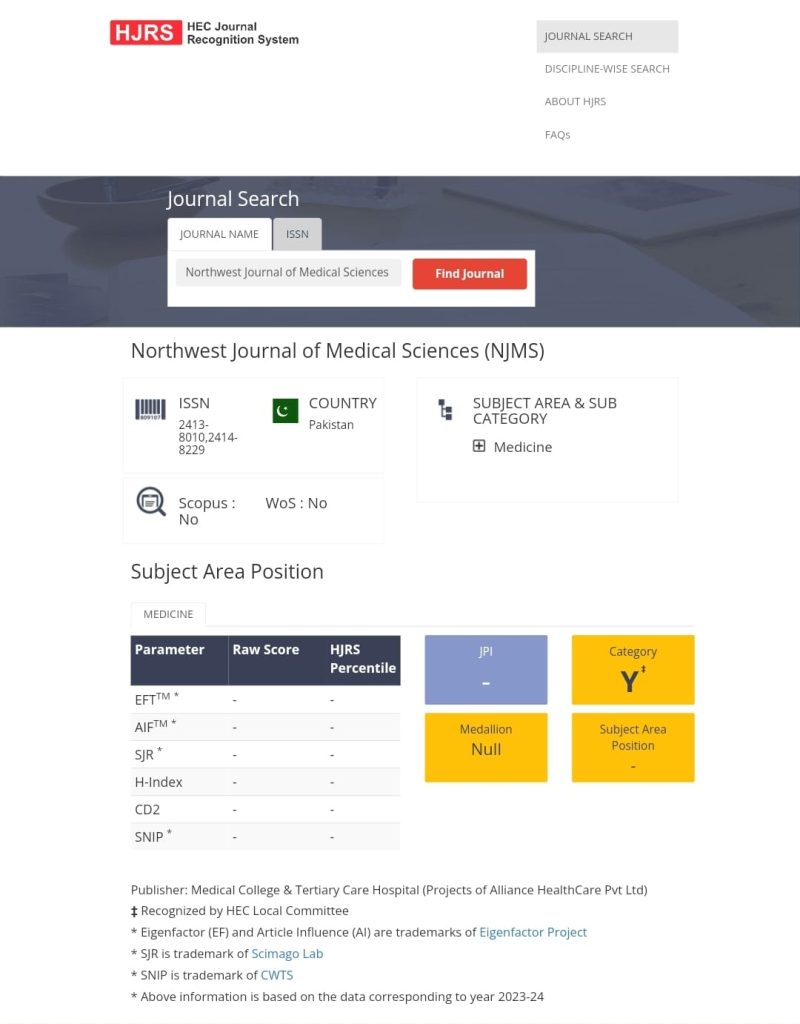This screenshot has width=800, height=1024.
Task: Click the HJRS logo
Action: (x=204, y=33)
